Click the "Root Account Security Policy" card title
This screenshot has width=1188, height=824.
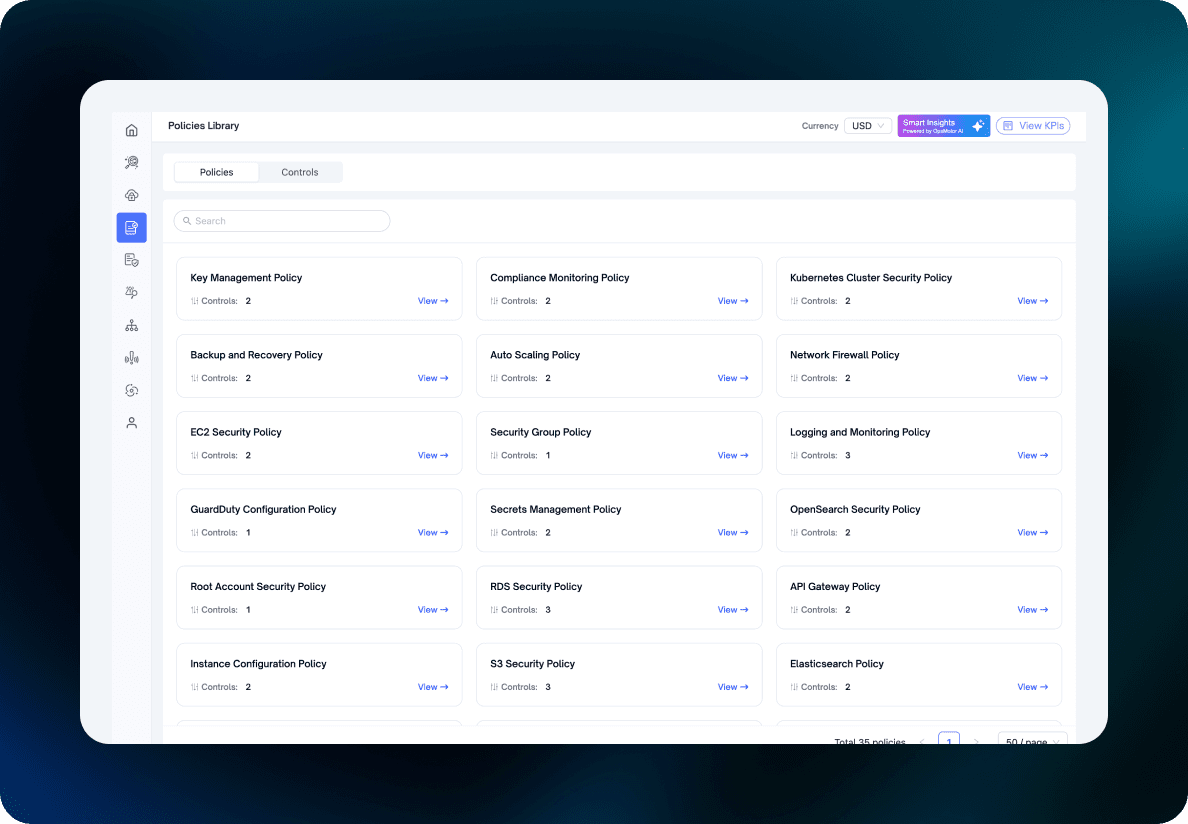[258, 587]
